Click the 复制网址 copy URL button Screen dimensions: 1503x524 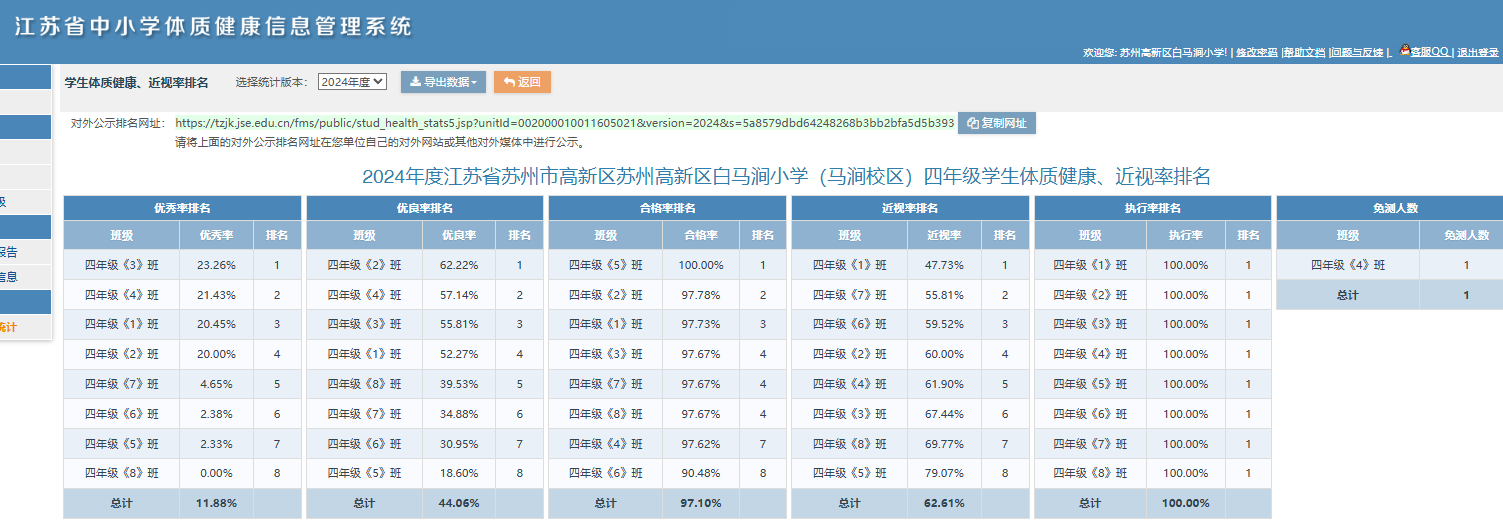[x=997, y=123]
